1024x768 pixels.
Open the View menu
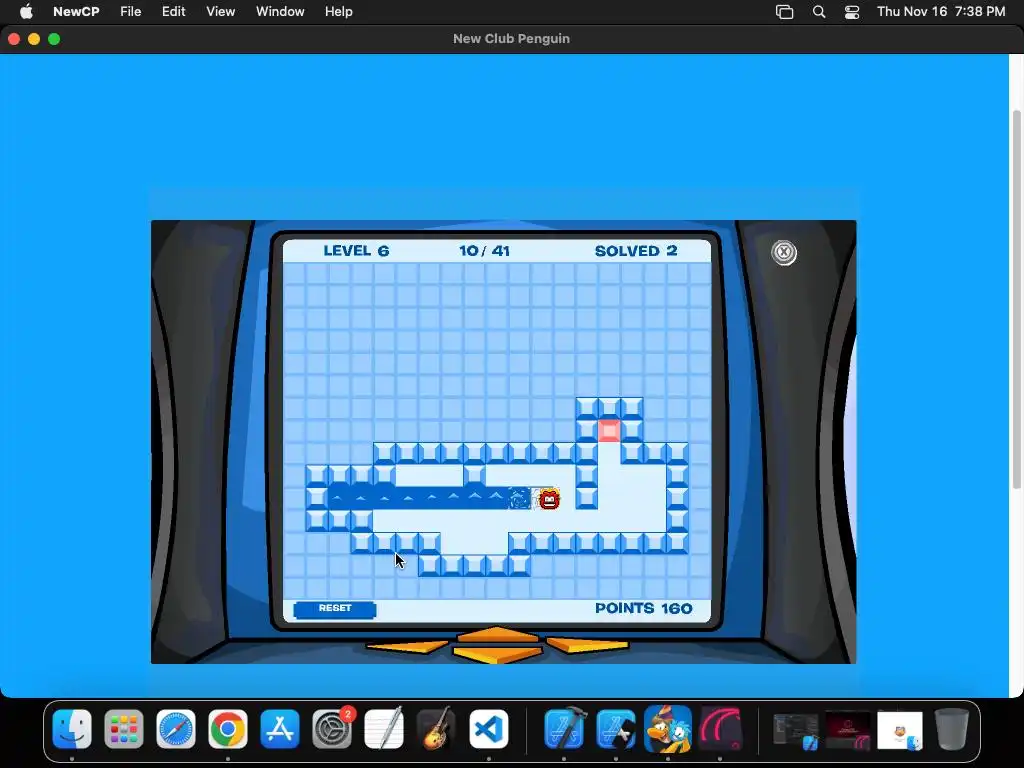[221, 12]
